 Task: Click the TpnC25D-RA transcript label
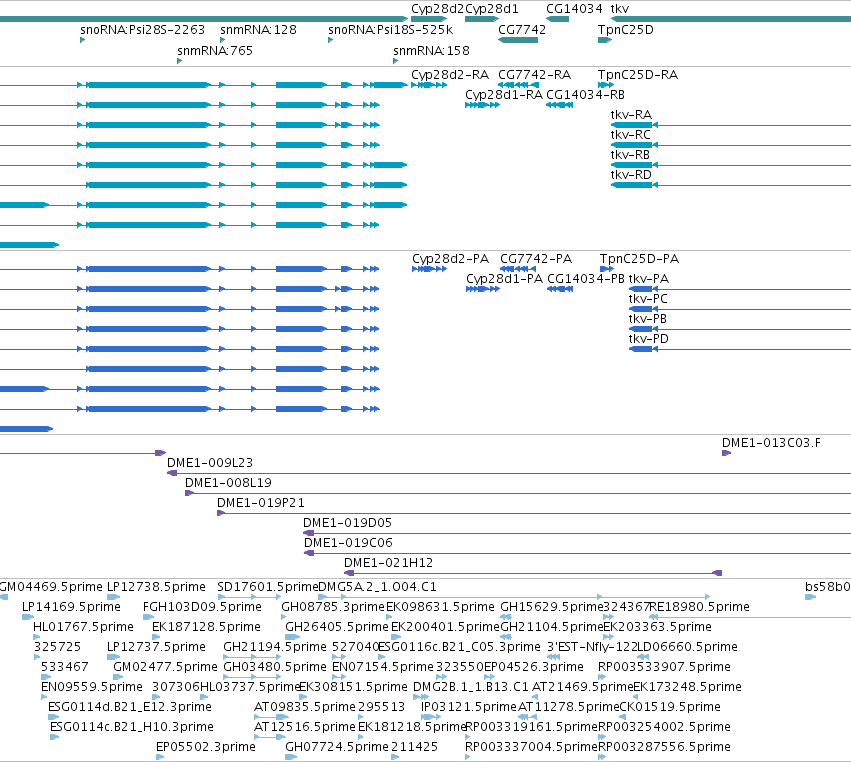(637, 75)
